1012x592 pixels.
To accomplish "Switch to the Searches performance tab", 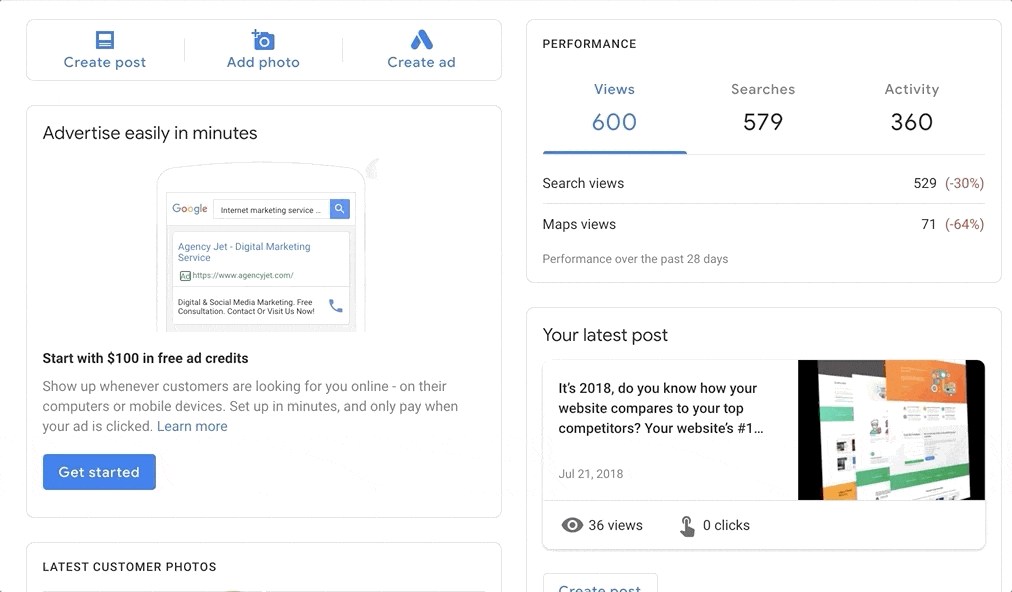I will [x=763, y=110].
